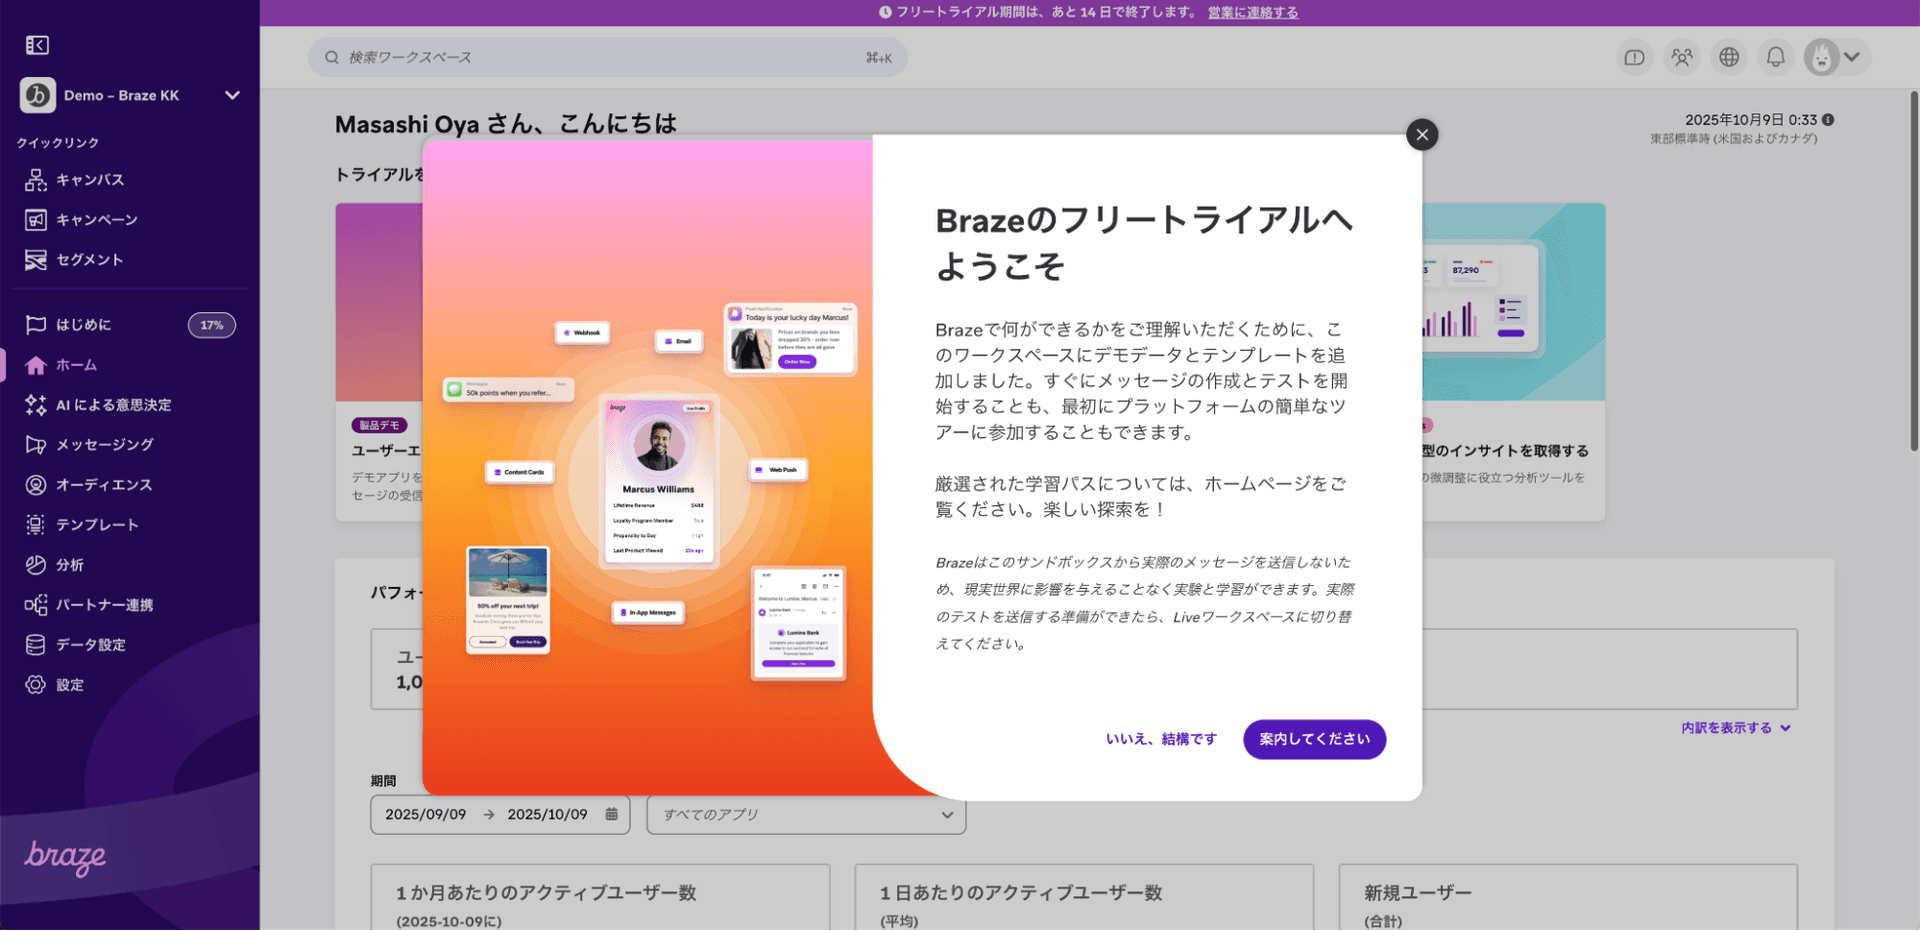The height and width of the screenshot is (931, 1920).
Task: Open the user group sharing icon
Action: [x=1681, y=57]
